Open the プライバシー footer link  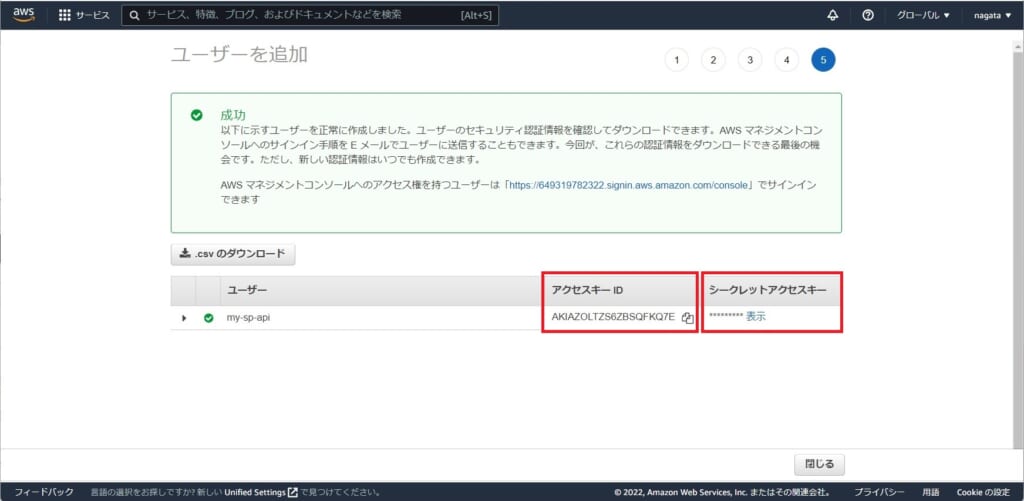879,492
